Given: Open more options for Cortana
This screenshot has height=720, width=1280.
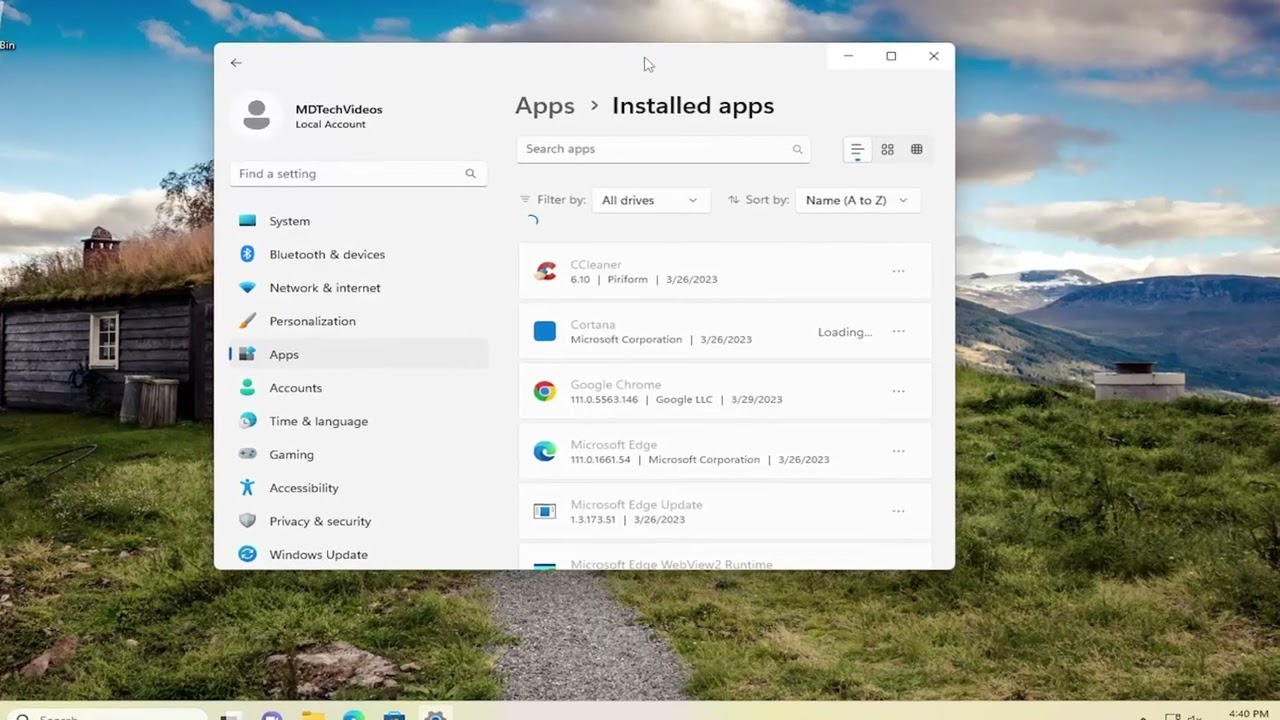Looking at the screenshot, I should pyautogui.click(x=898, y=331).
